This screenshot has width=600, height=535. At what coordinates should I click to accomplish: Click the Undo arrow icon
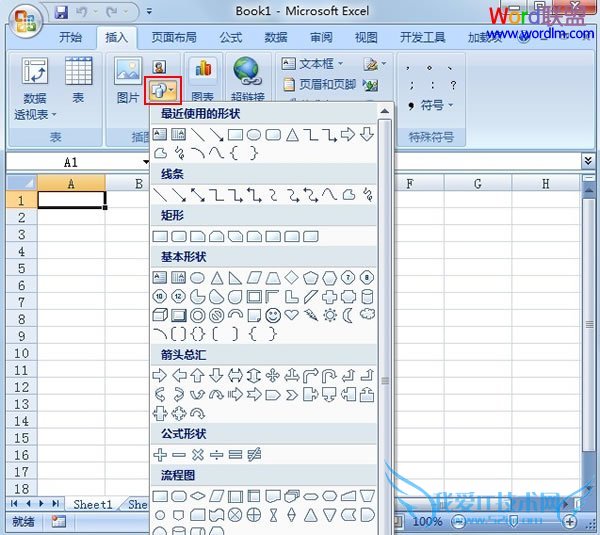[x=82, y=12]
